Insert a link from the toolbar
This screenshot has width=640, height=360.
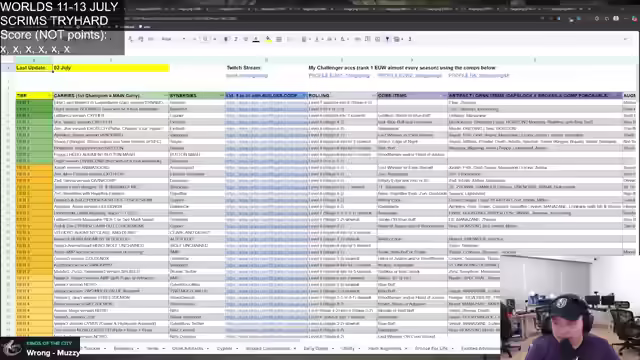pos(358,39)
